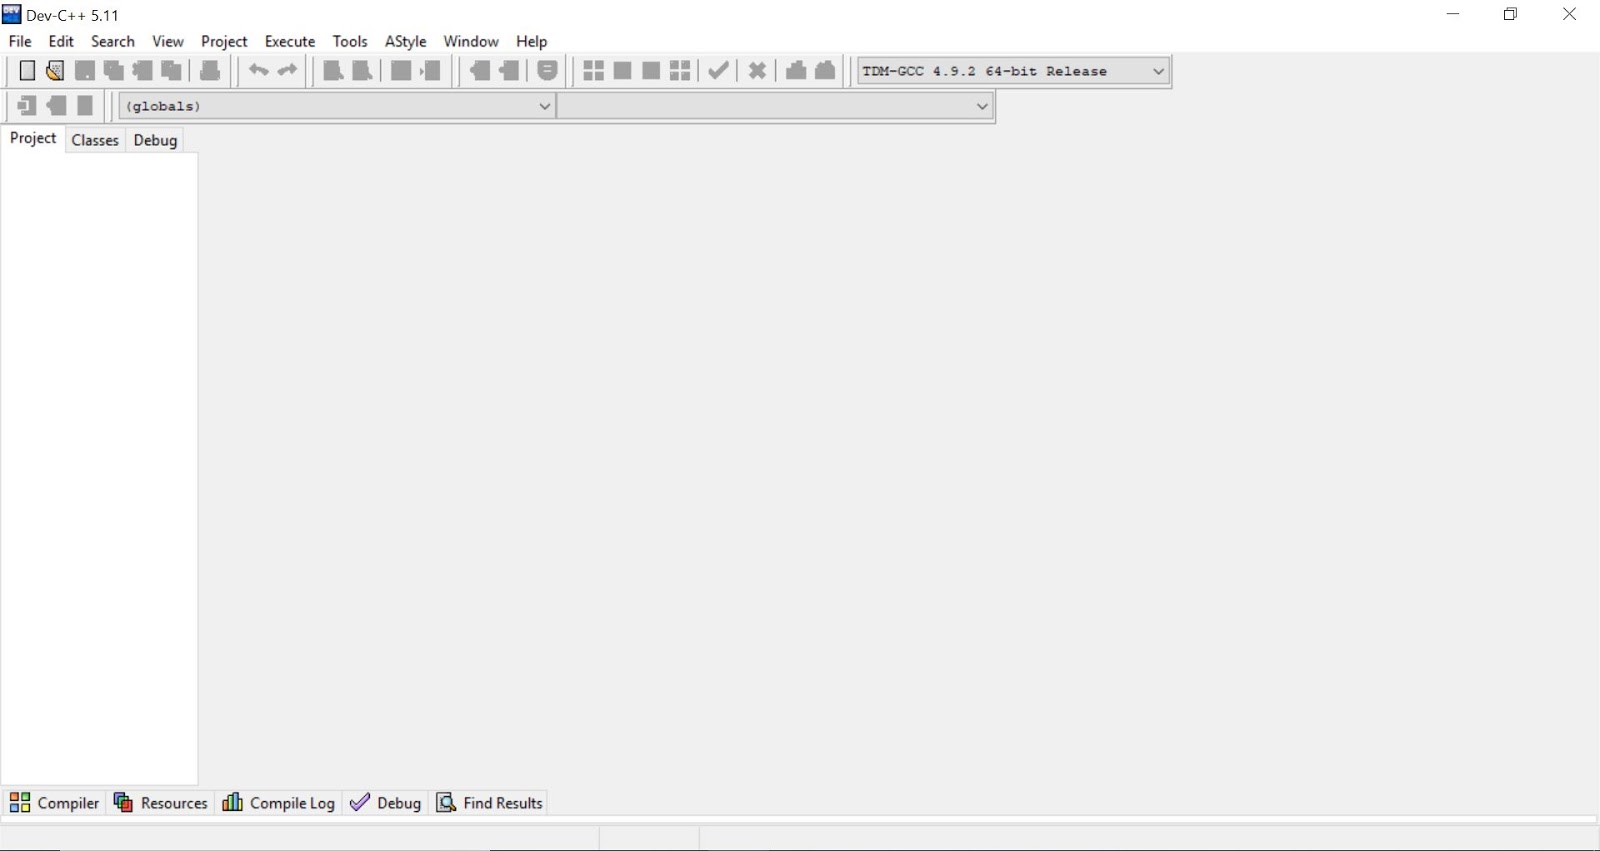This screenshot has height=851, width=1600.
Task: Switch to the Project side tab
Action: (x=33, y=138)
